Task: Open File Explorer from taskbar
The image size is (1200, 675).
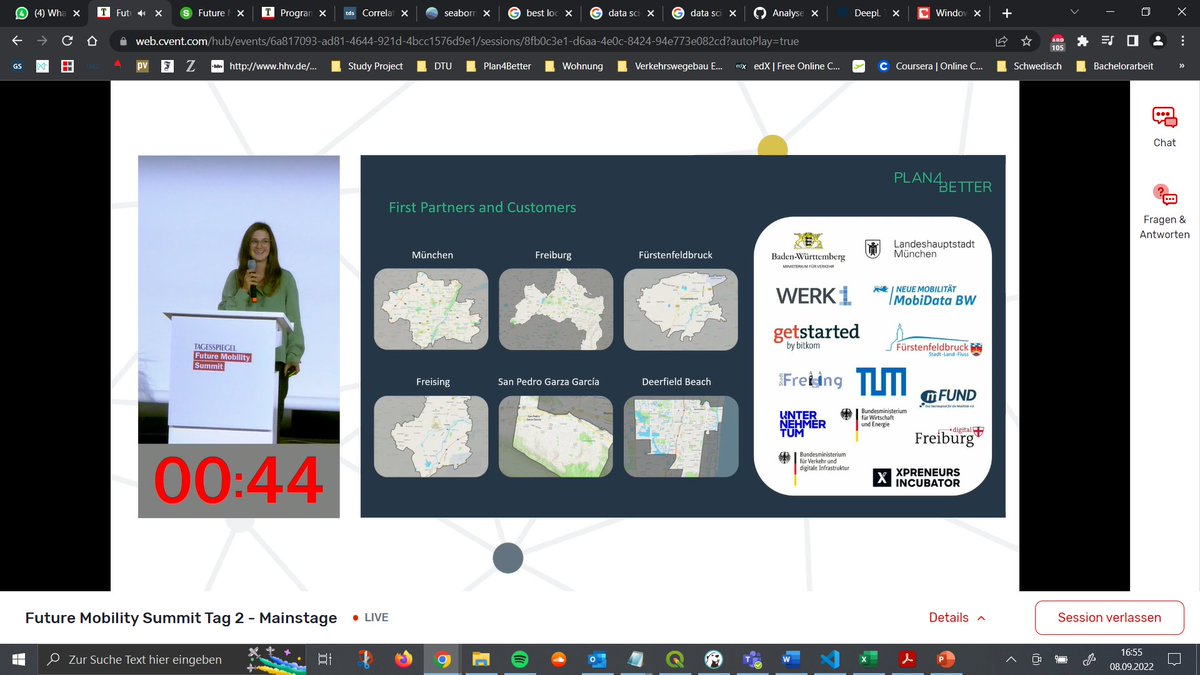Action: (x=481, y=659)
